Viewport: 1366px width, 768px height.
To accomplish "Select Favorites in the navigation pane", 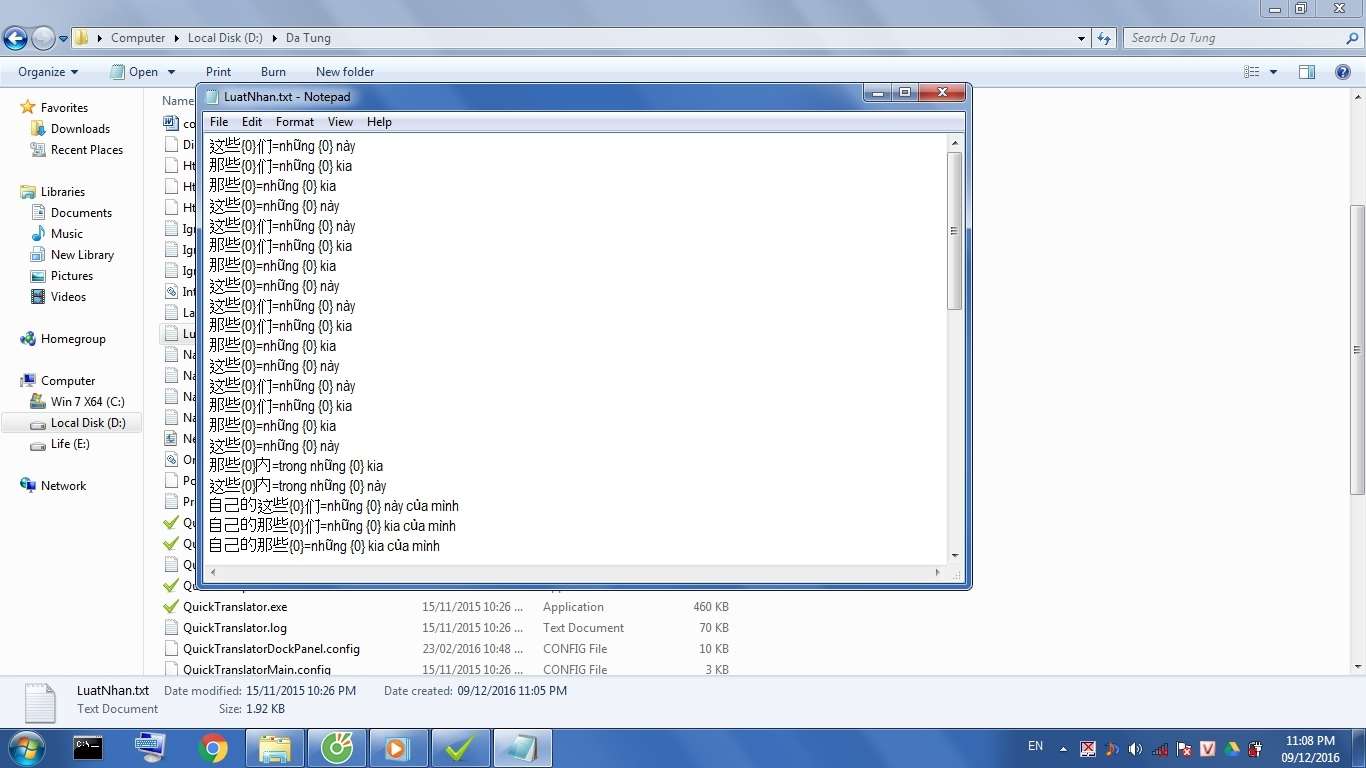I will coord(64,108).
